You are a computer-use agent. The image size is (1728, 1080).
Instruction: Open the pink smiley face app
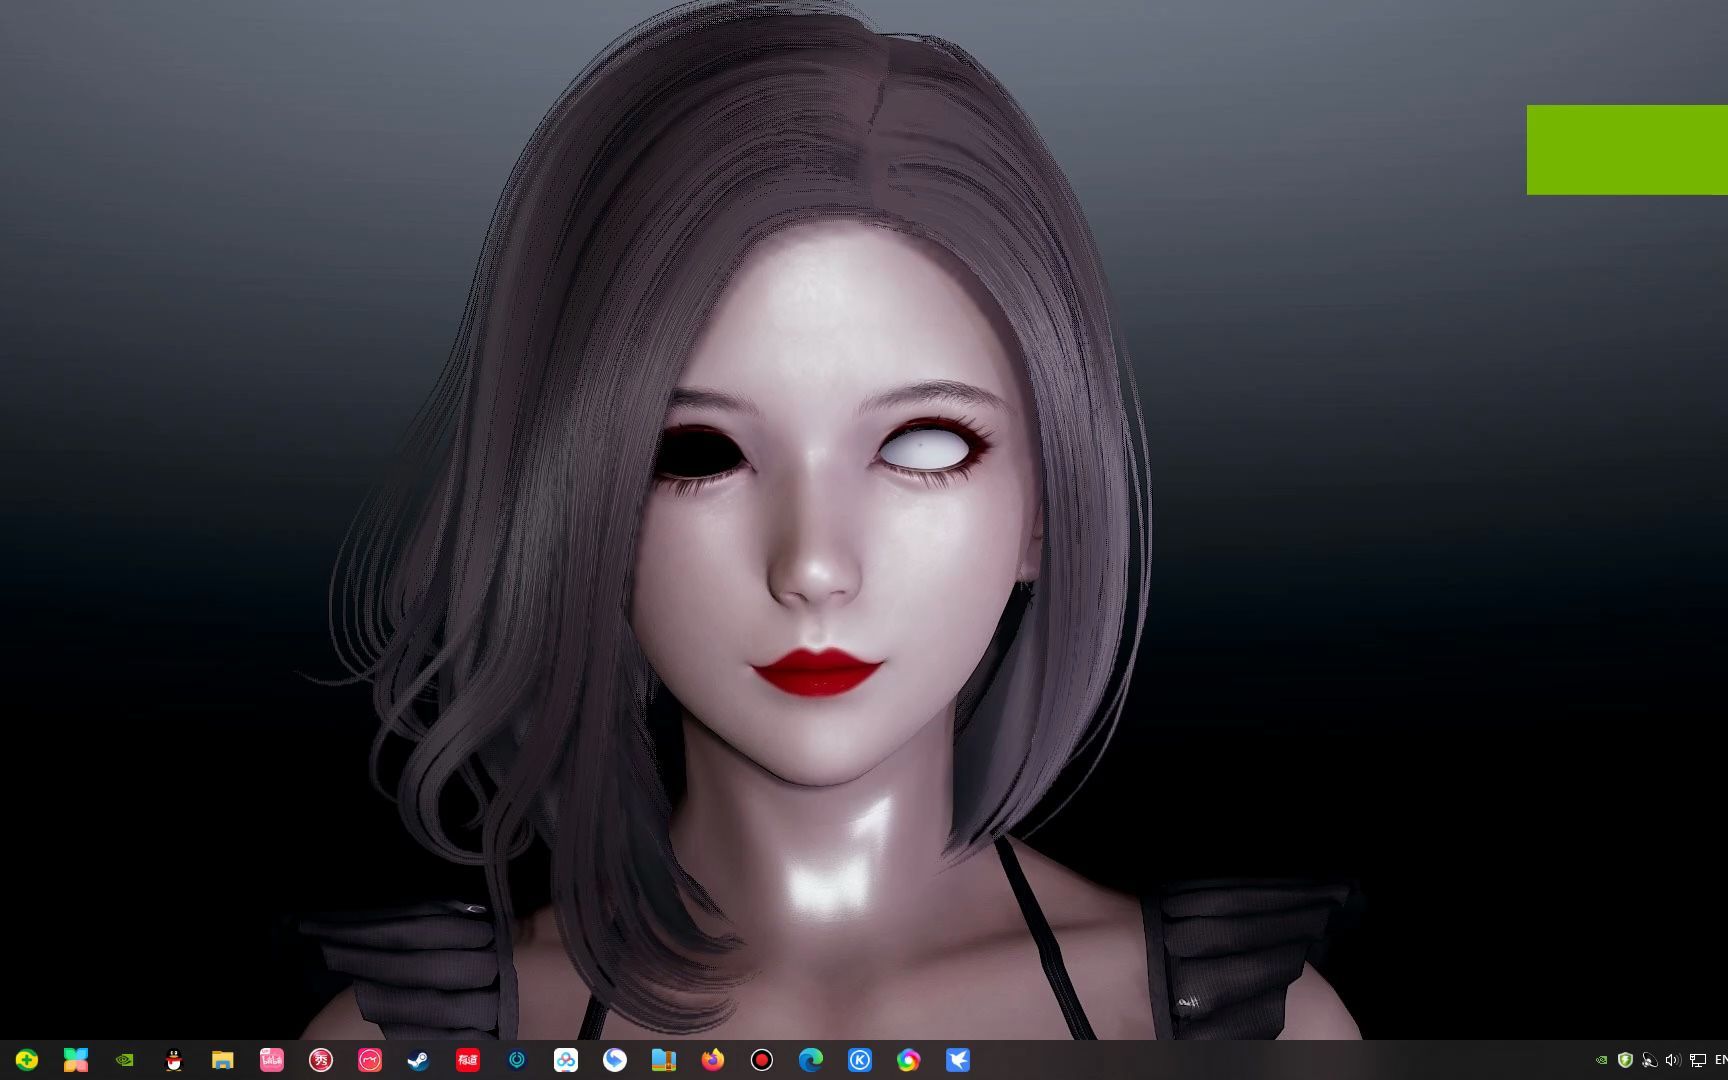(x=370, y=1060)
